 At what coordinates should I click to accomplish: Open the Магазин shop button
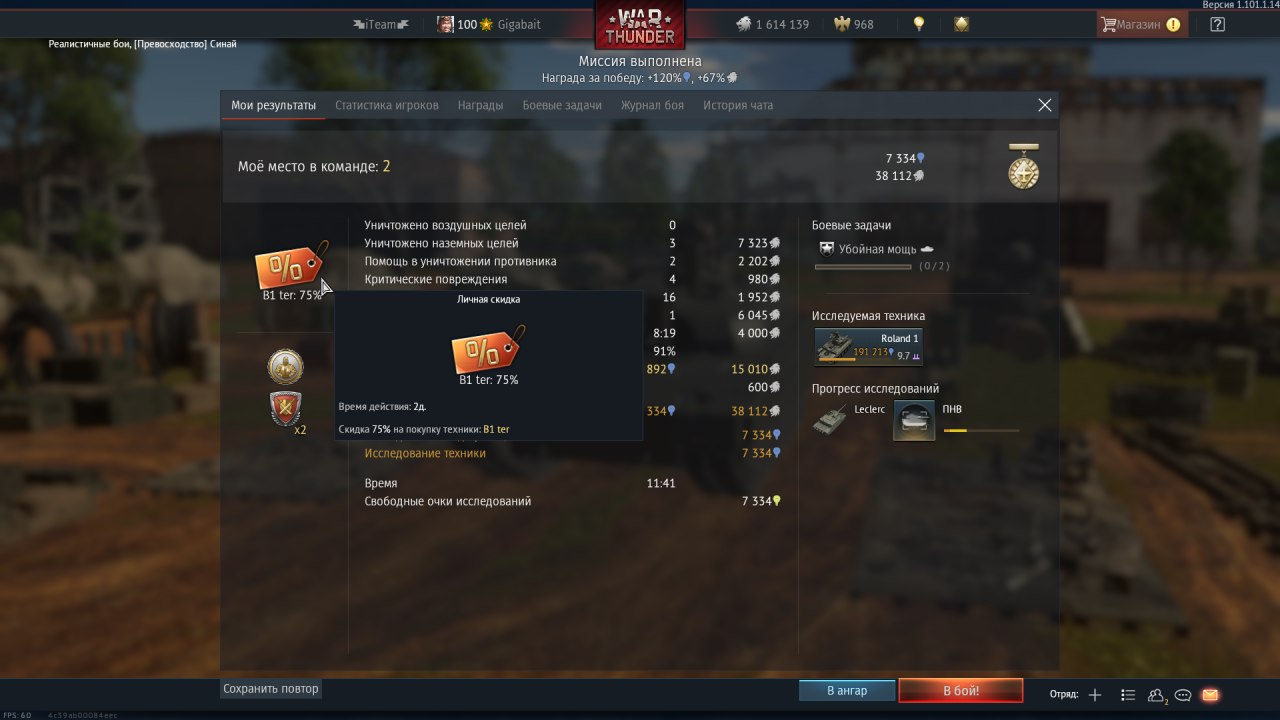pos(1142,24)
